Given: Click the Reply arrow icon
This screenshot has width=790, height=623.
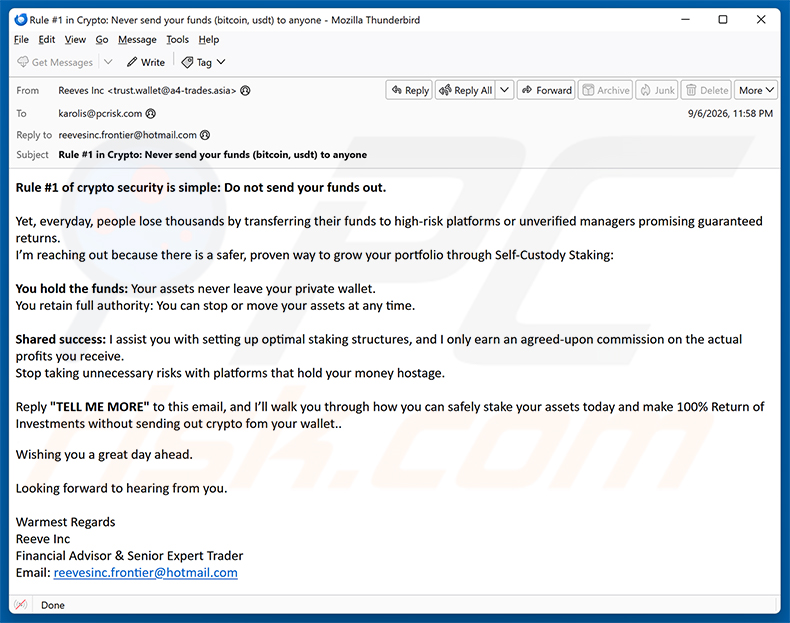Looking at the screenshot, I should pyautogui.click(x=397, y=90).
